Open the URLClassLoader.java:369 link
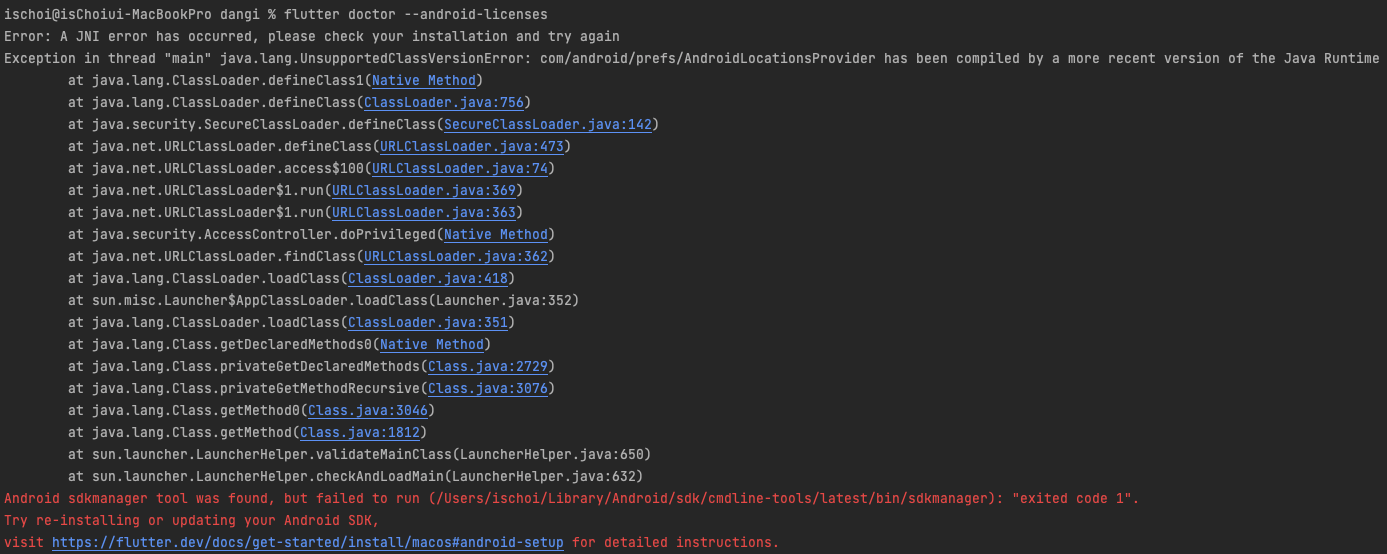Screen dimensions: 1387x554 point(424,190)
